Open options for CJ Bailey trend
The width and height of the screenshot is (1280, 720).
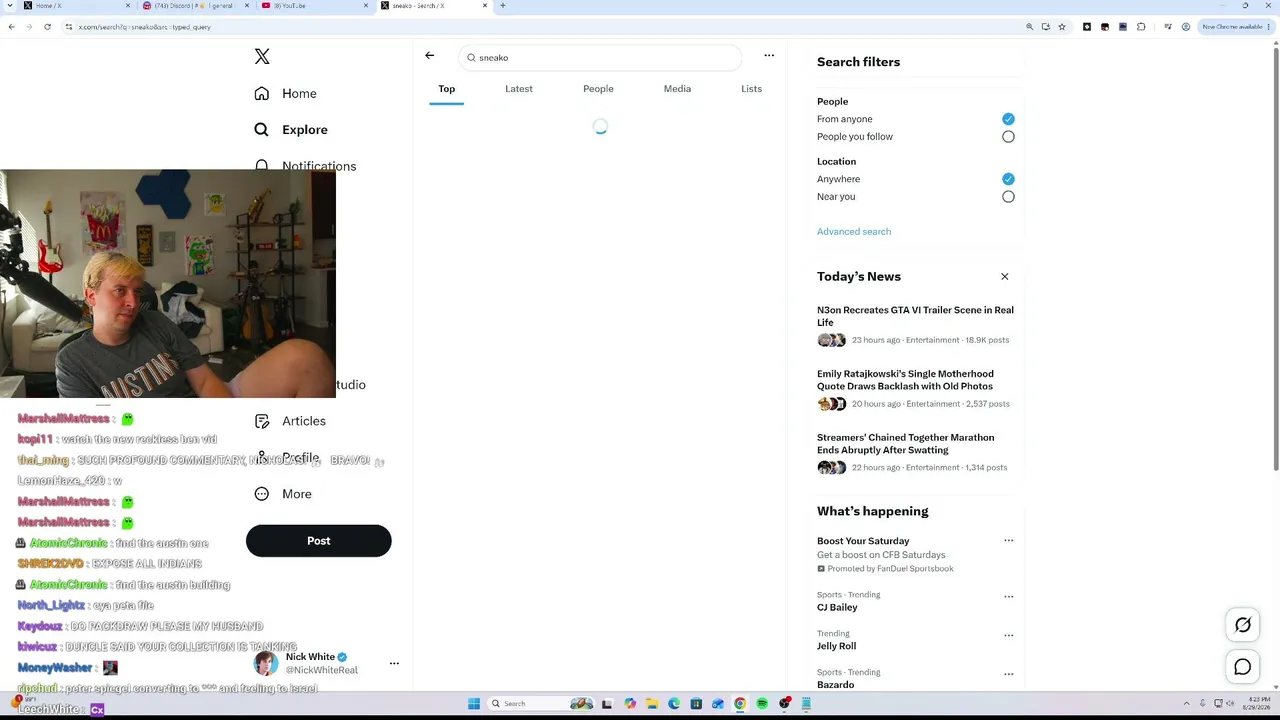pyautogui.click(x=1008, y=597)
